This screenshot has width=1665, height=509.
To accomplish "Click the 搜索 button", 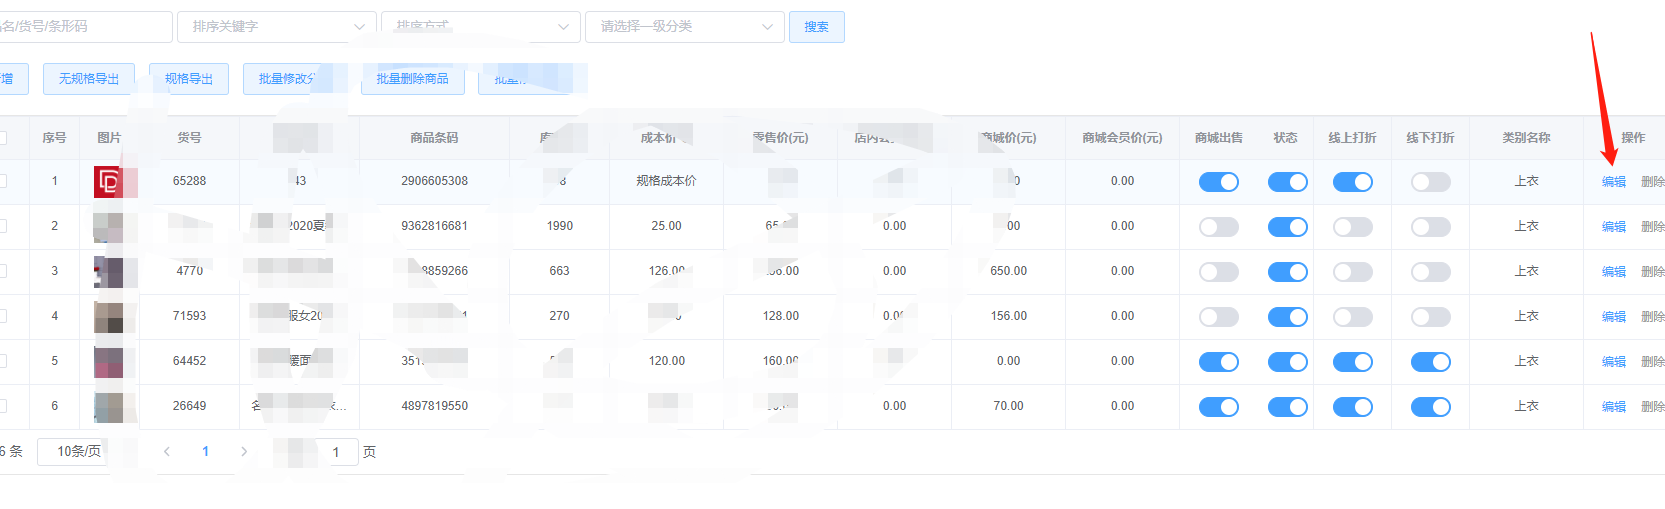I will (x=816, y=27).
